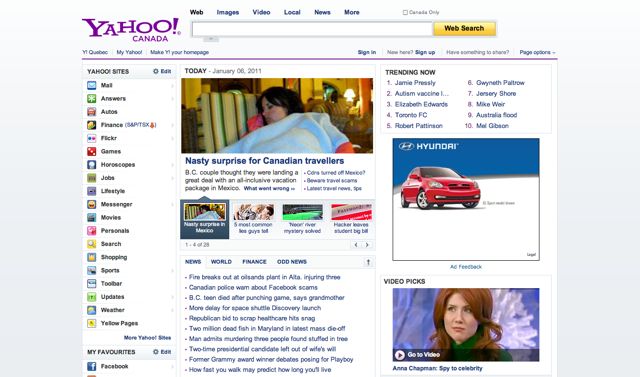The height and width of the screenshot is (377, 640).
Task: Open the Search magnifier icon in sidebar
Action: [91, 244]
